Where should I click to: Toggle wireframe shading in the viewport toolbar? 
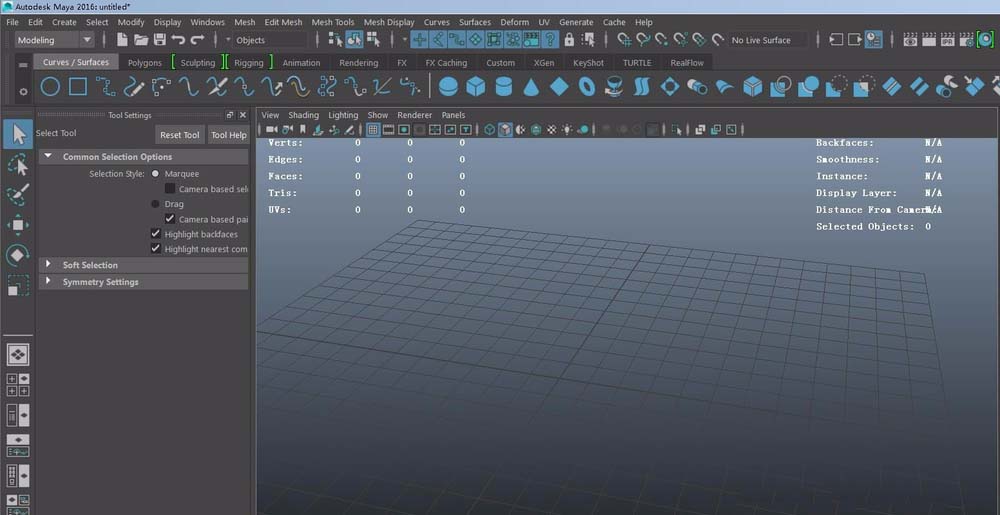click(489, 130)
